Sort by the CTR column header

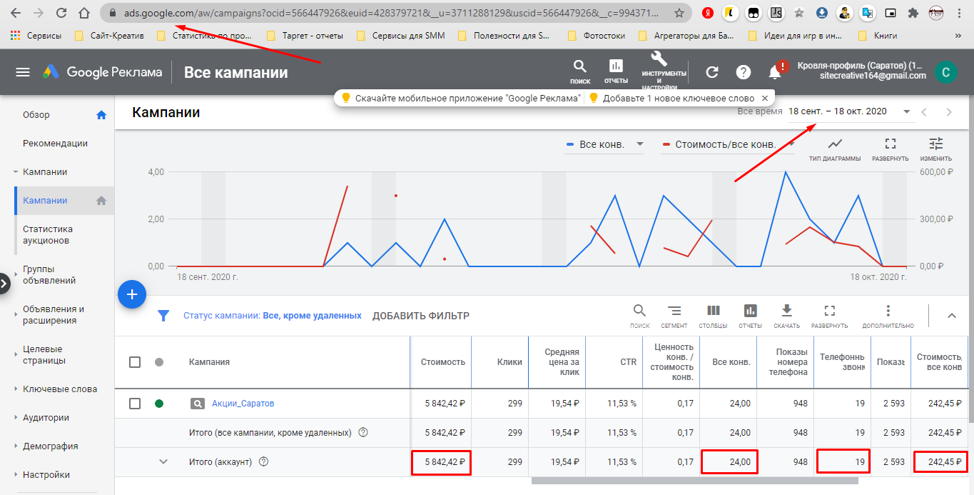[x=628, y=361]
